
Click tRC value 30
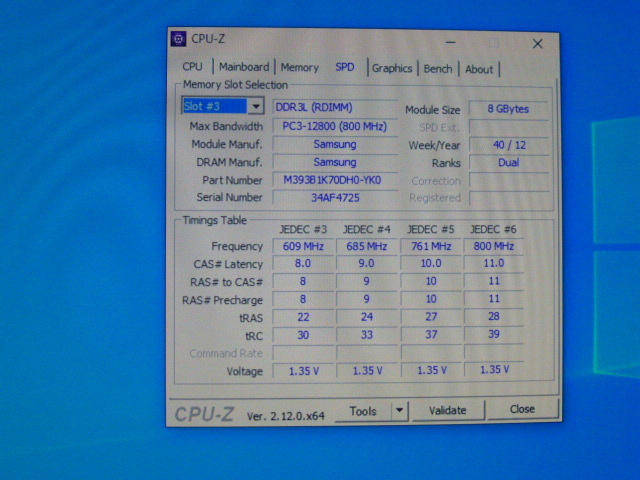303,335
